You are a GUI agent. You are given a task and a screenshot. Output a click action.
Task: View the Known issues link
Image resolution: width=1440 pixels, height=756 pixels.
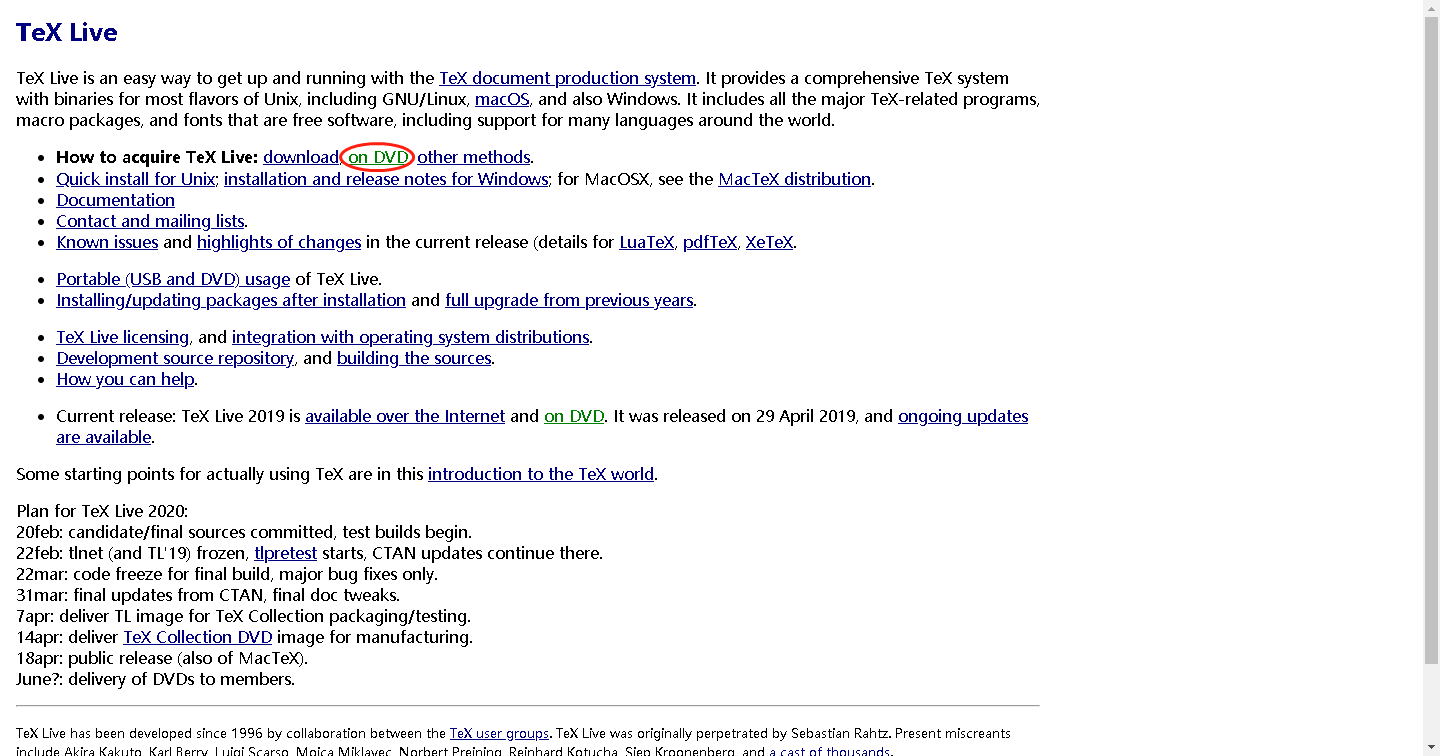(107, 242)
